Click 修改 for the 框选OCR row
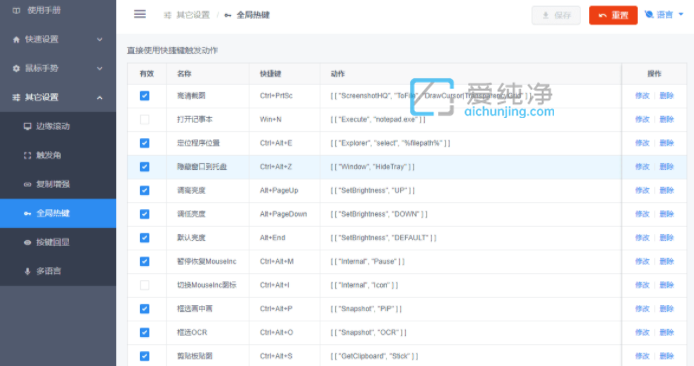694x366 pixels. coord(642,332)
